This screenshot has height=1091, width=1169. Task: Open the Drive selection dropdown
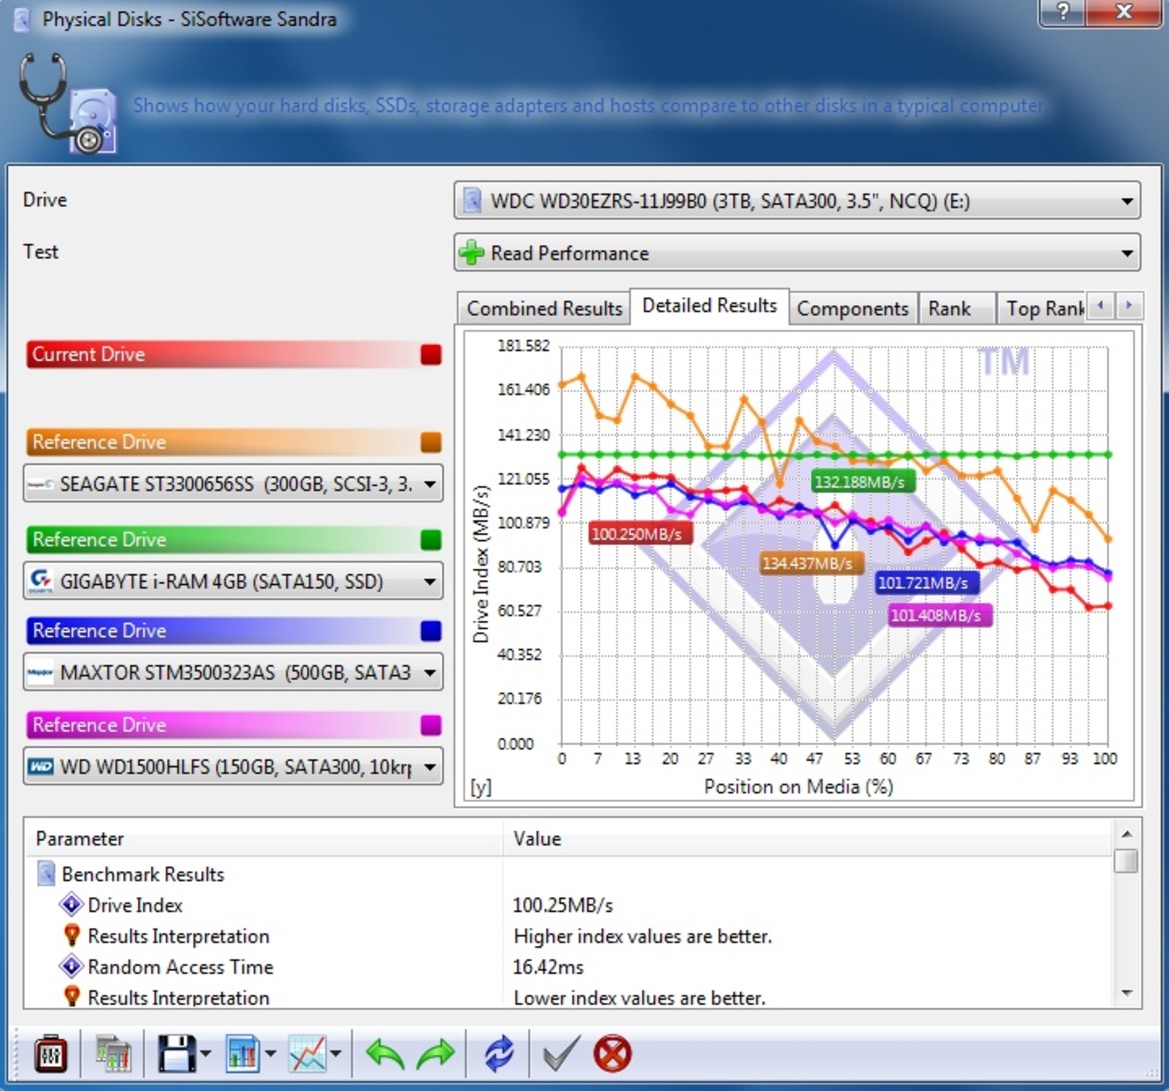point(797,201)
